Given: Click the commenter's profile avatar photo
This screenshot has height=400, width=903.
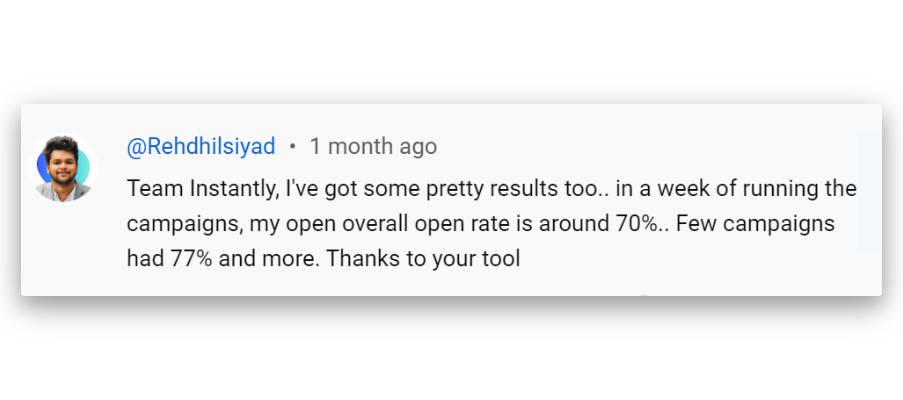Looking at the screenshot, I should [63, 167].
